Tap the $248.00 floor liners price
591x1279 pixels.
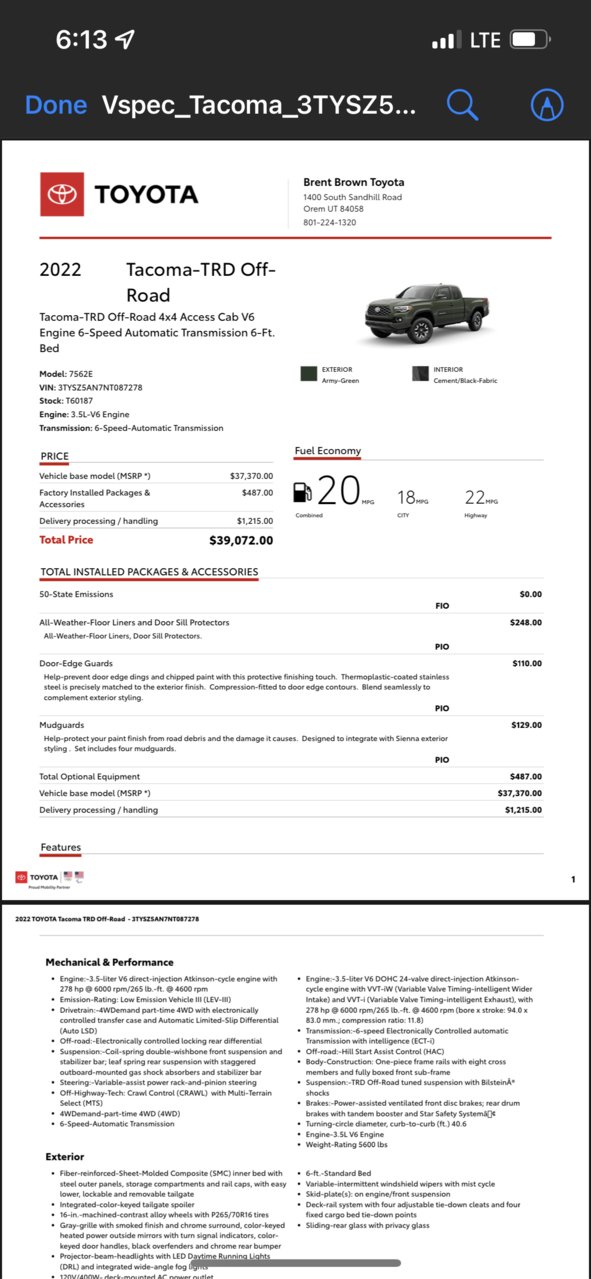point(526,622)
